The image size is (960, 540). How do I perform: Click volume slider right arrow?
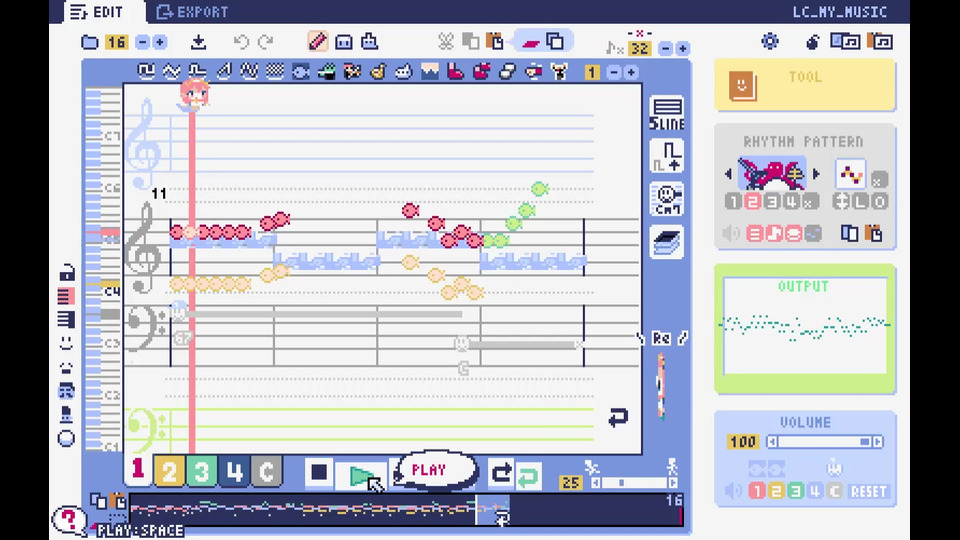879,442
